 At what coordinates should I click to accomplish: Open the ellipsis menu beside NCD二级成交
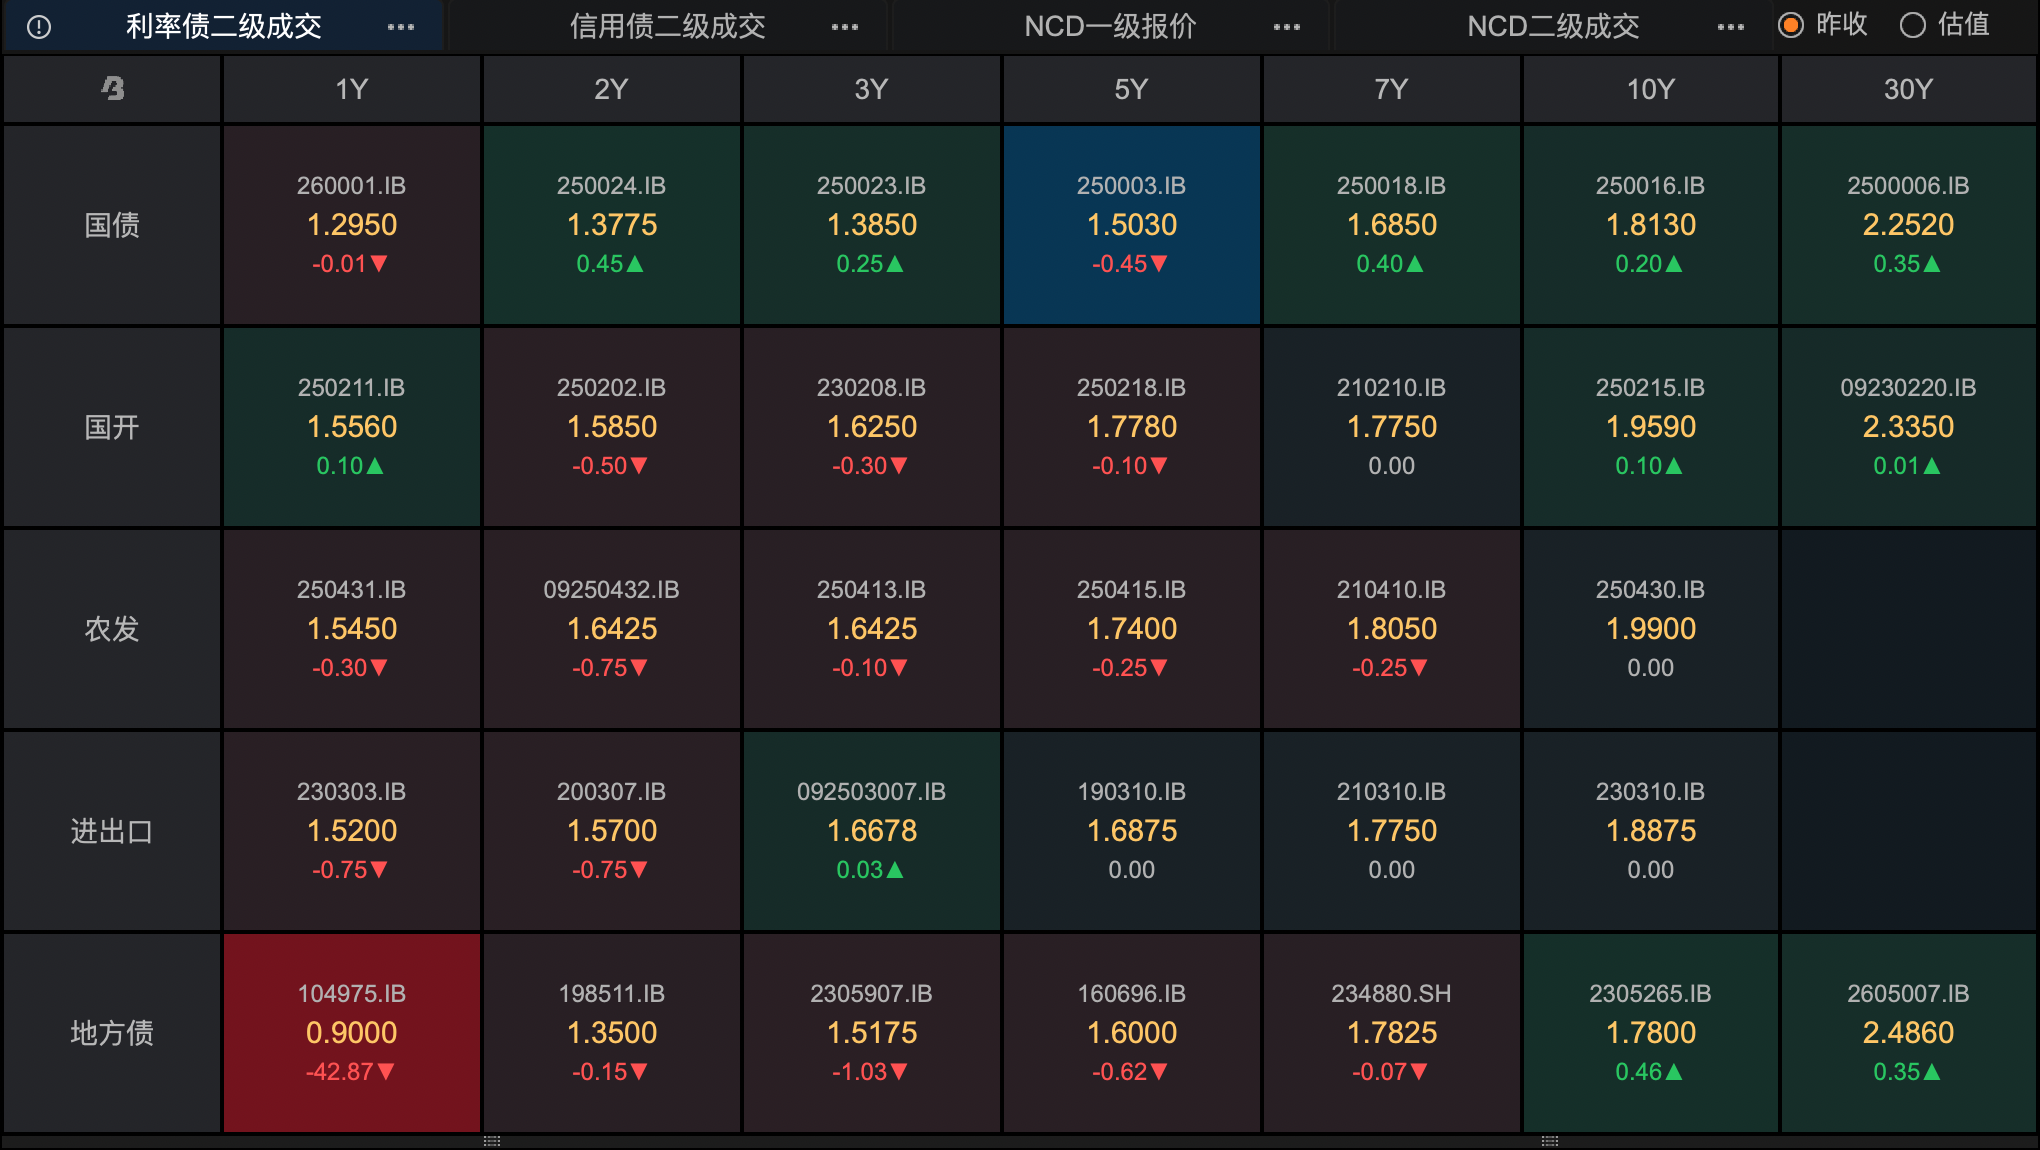pyautogui.click(x=1731, y=27)
